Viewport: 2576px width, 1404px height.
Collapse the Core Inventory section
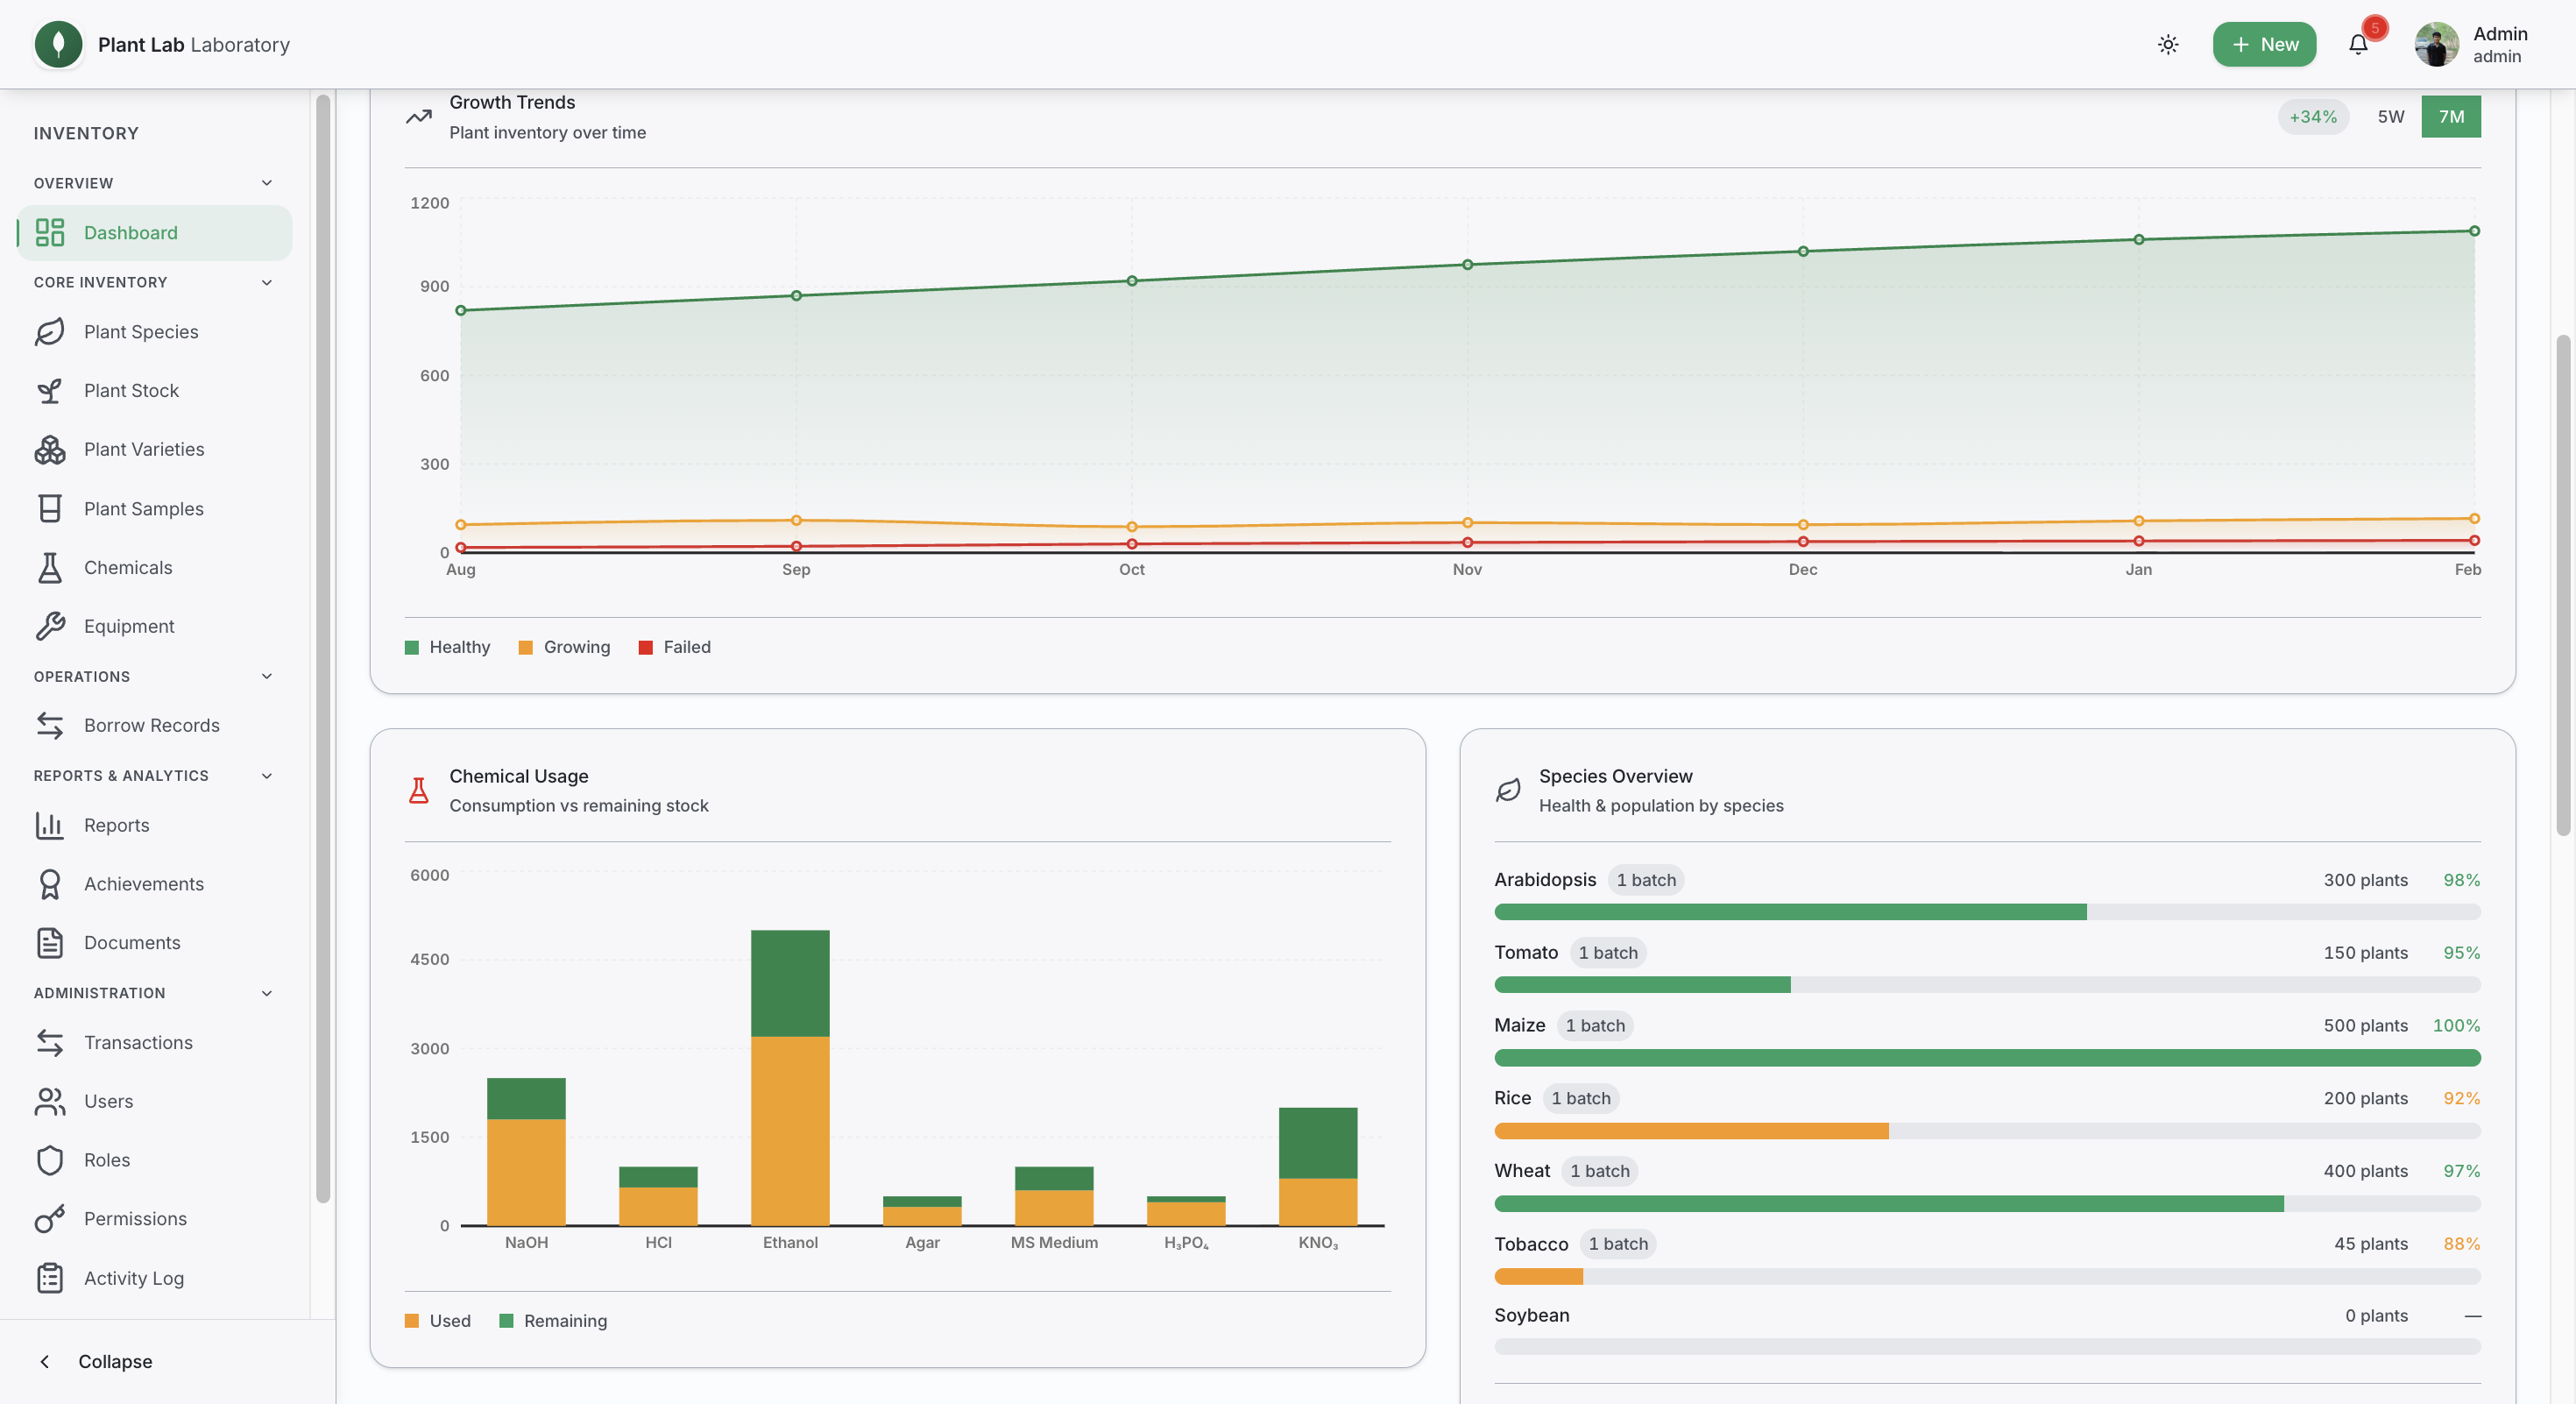pyautogui.click(x=267, y=282)
